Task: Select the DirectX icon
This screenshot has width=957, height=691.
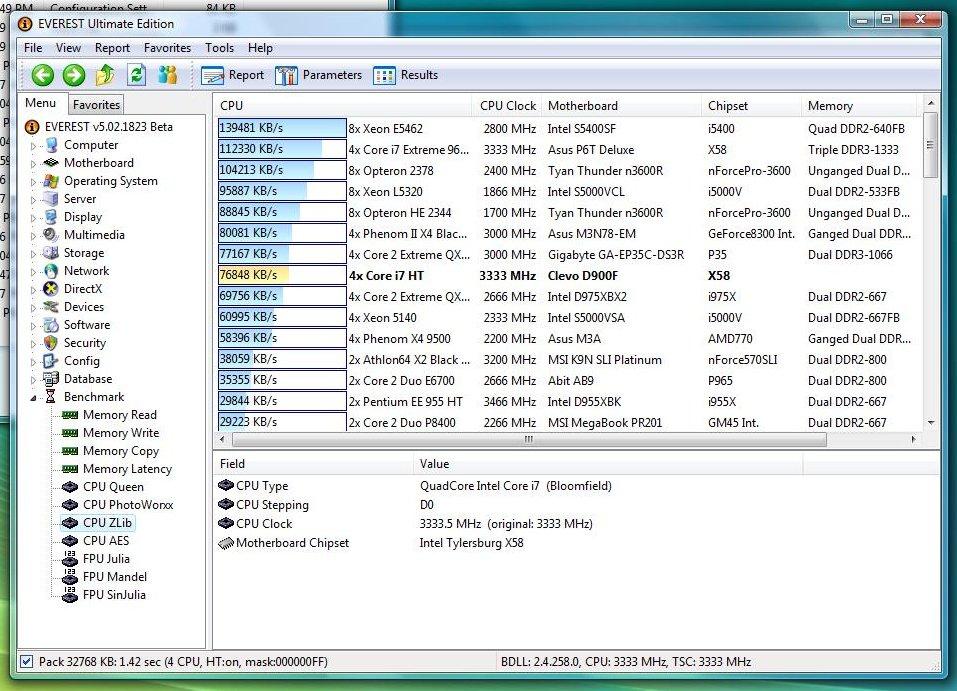Action: click(x=51, y=289)
